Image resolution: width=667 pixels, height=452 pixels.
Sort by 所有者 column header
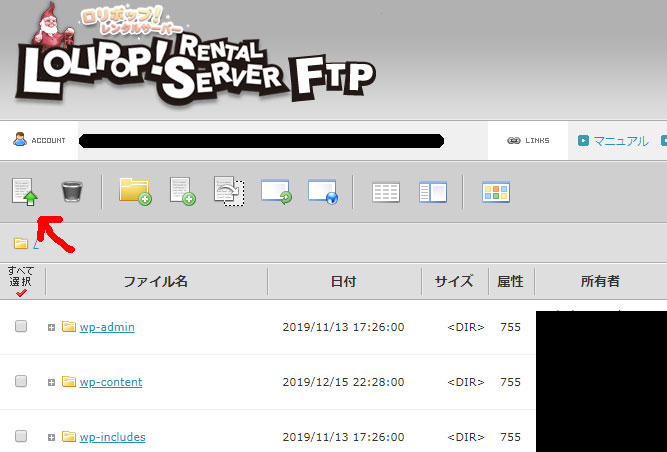600,281
